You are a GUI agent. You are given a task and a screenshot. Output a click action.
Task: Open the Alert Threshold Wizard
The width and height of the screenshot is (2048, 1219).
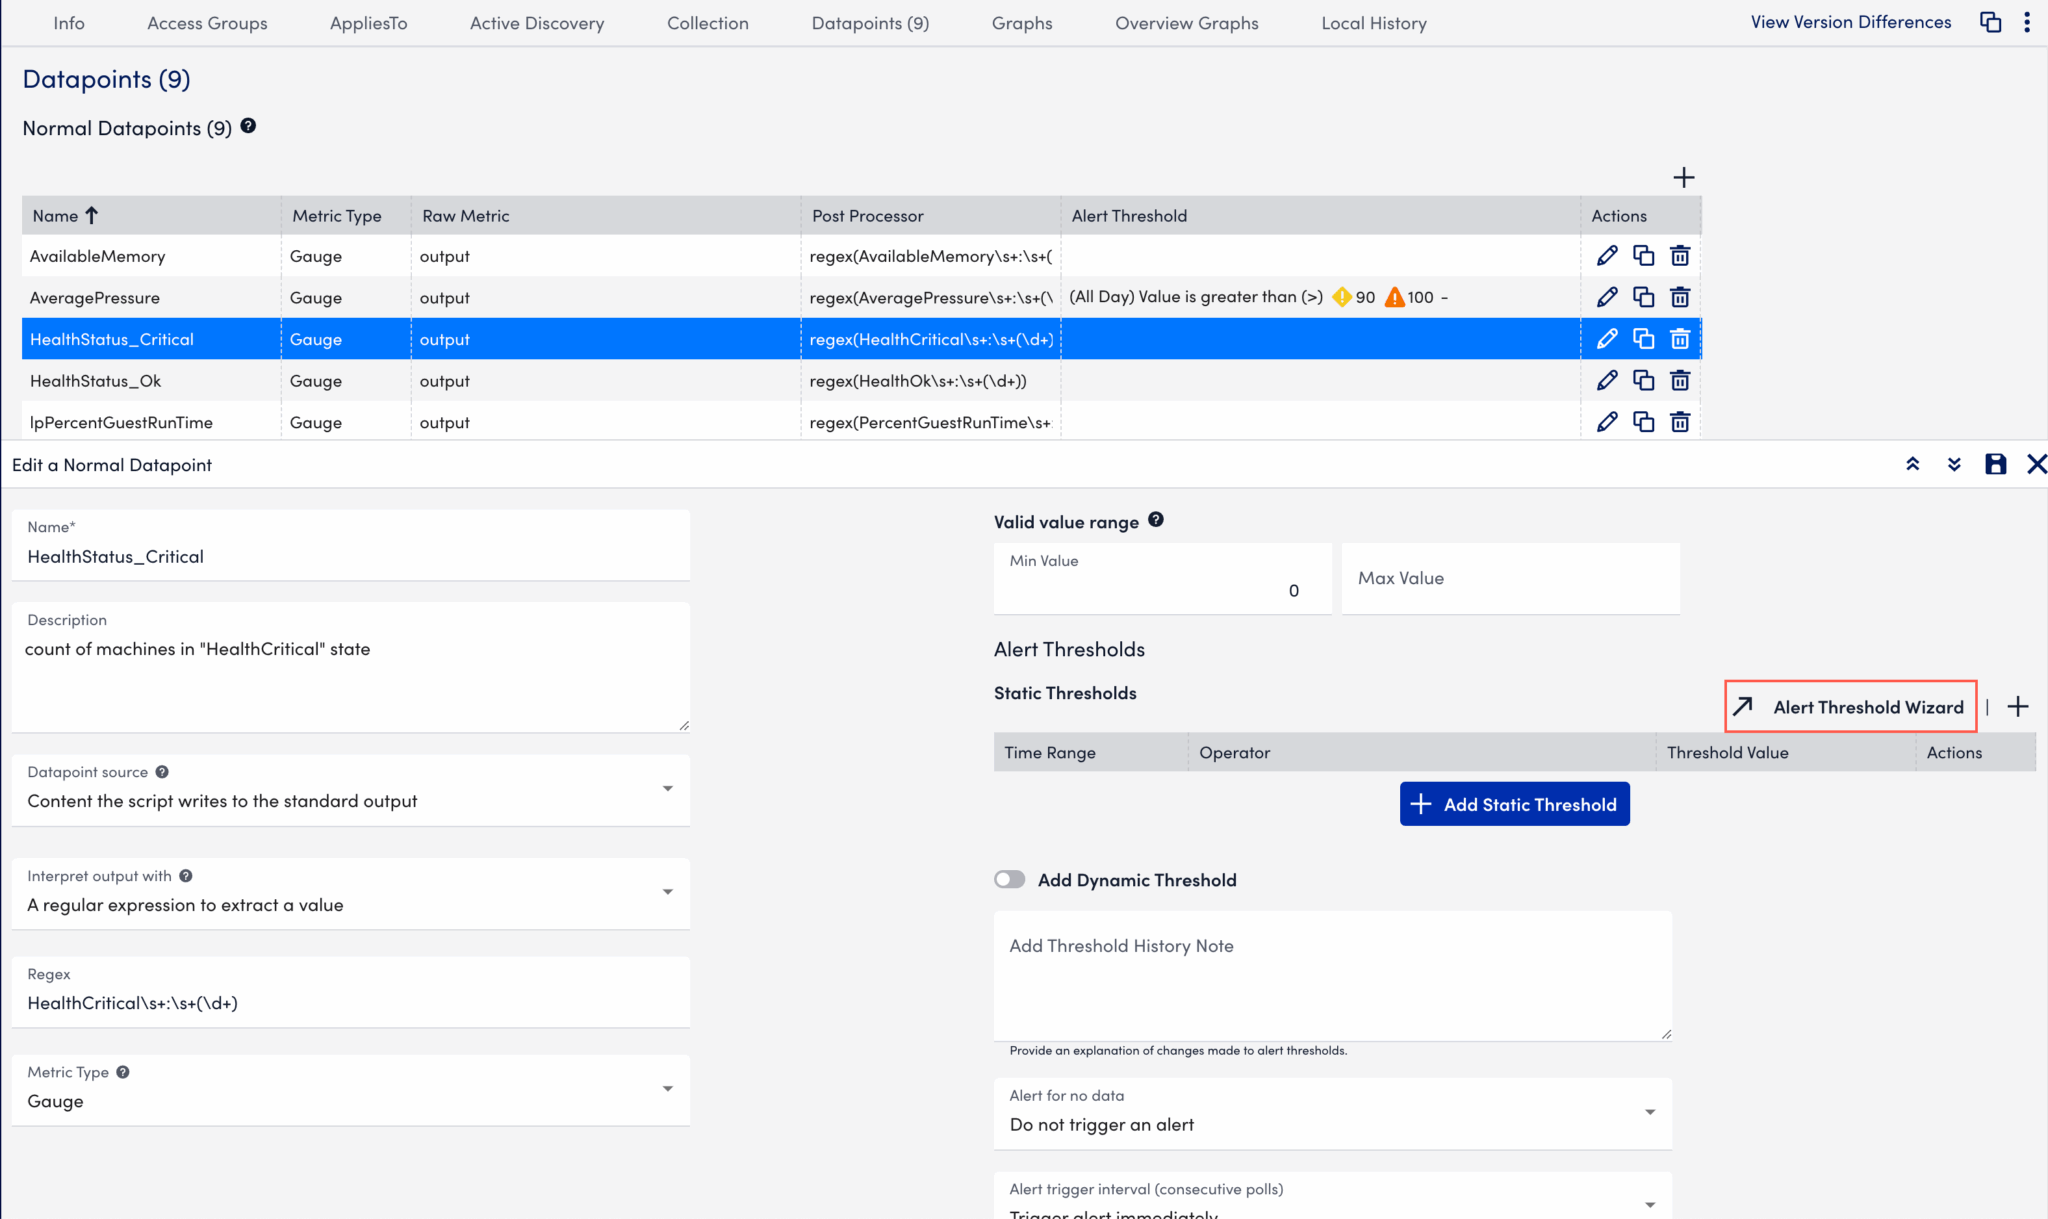1851,707
